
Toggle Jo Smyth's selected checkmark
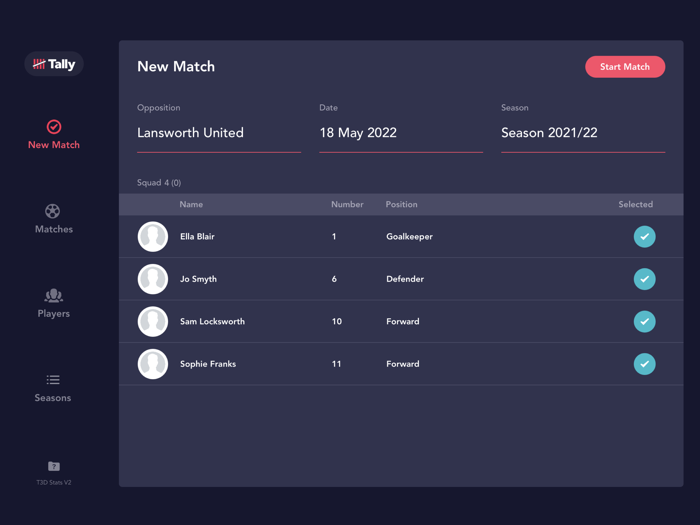coord(644,279)
